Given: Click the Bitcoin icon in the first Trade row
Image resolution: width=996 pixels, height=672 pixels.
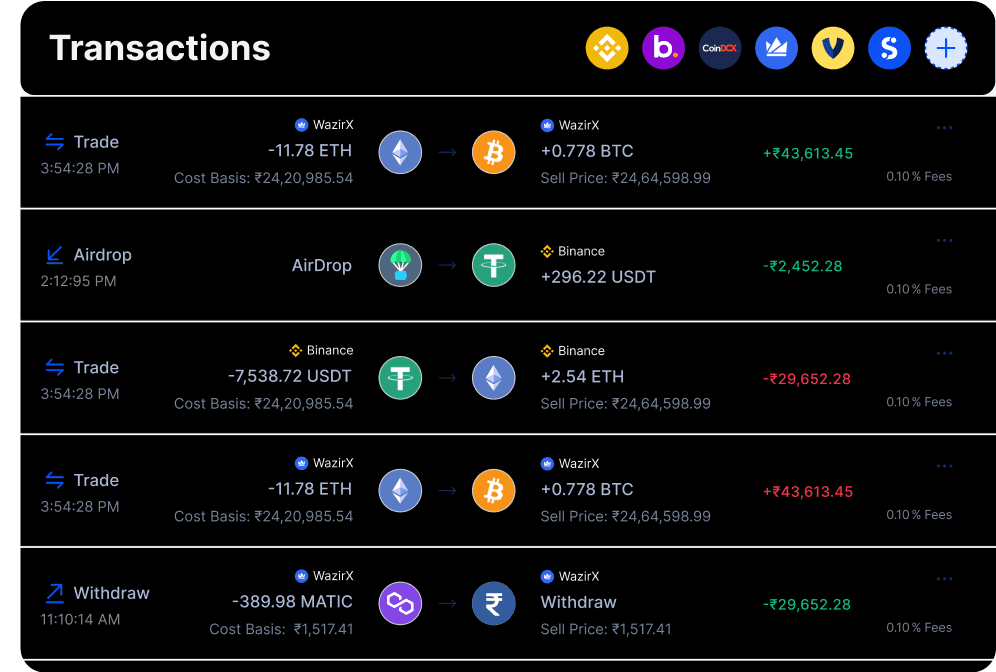Looking at the screenshot, I should click(493, 151).
